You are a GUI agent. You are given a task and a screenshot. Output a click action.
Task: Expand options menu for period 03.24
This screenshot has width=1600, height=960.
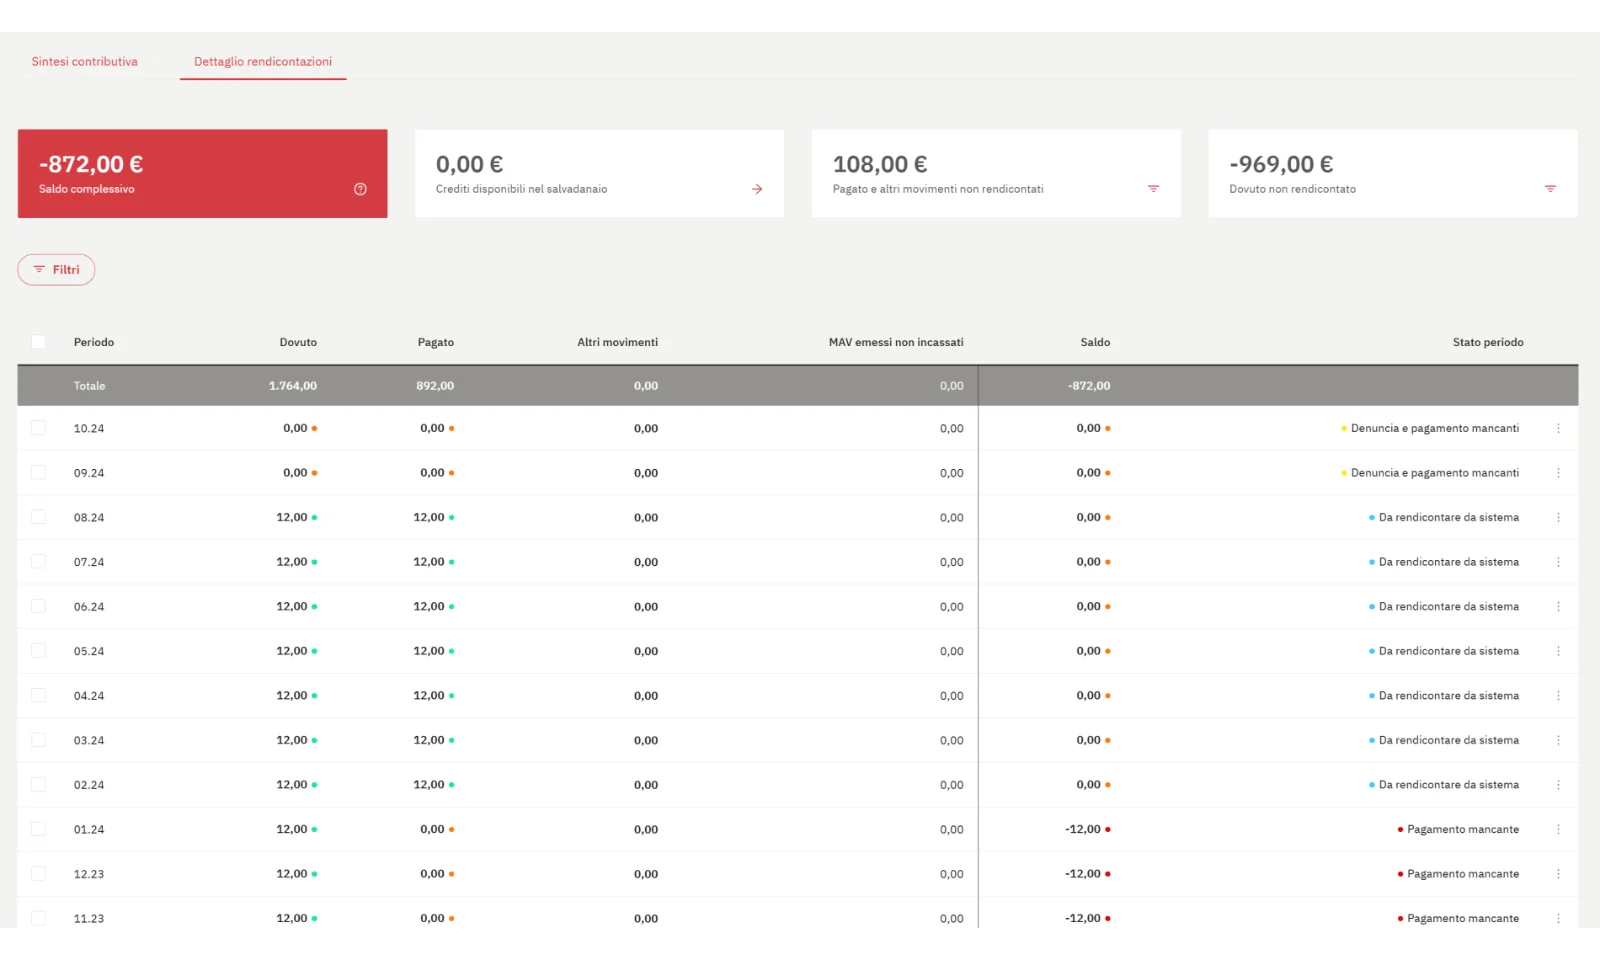tap(1558, 740)
